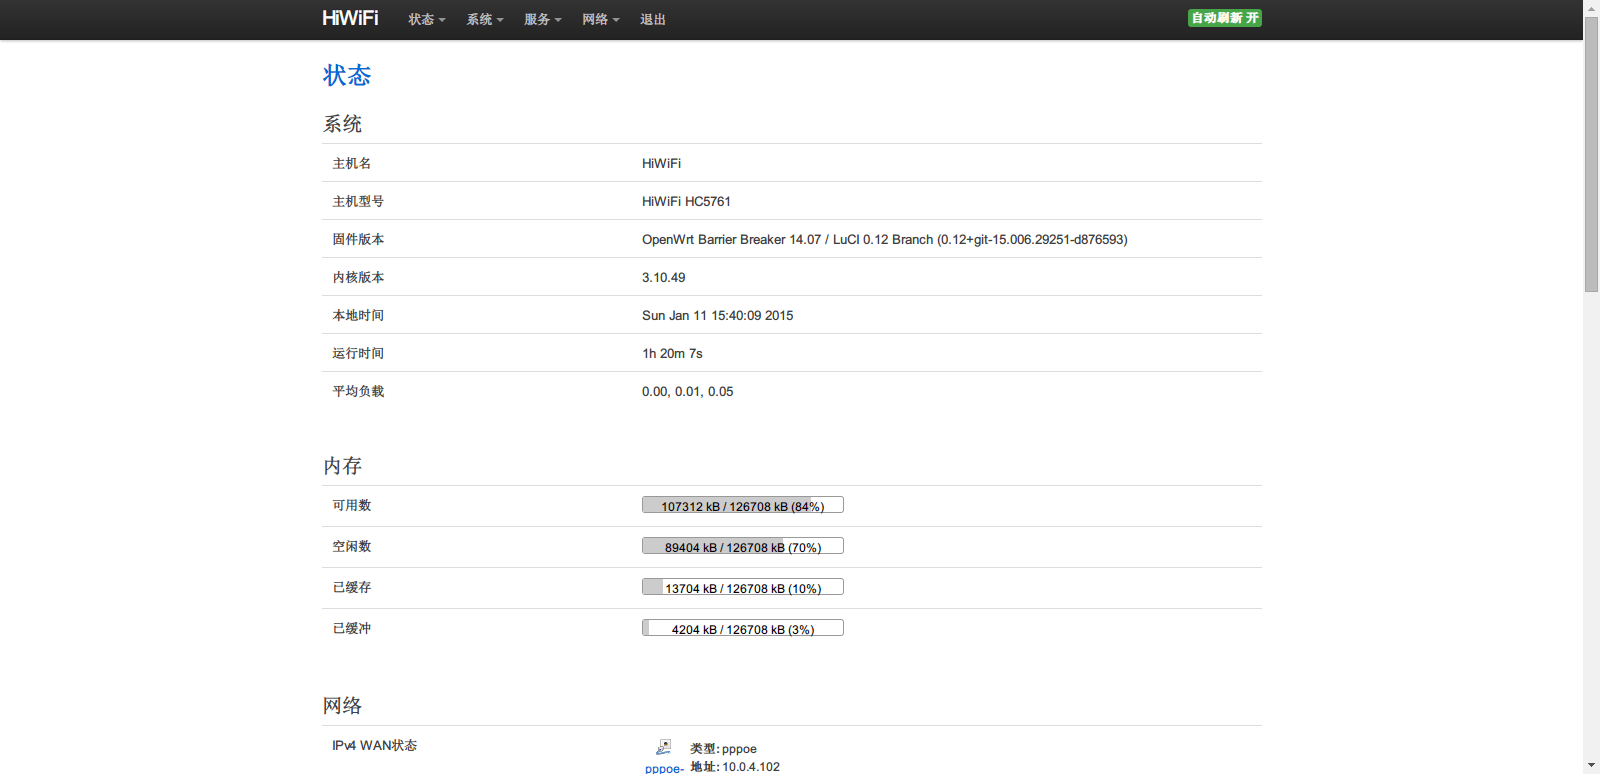Click the WAN address 10.0.4.102

(750, 767)
